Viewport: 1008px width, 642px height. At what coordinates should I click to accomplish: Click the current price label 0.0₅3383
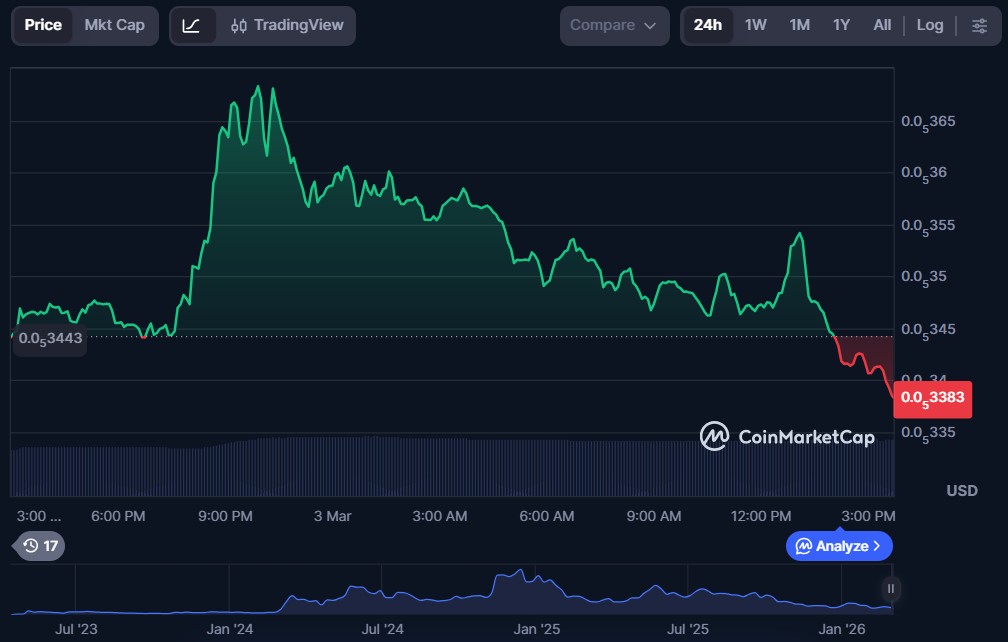click(932, 397)
